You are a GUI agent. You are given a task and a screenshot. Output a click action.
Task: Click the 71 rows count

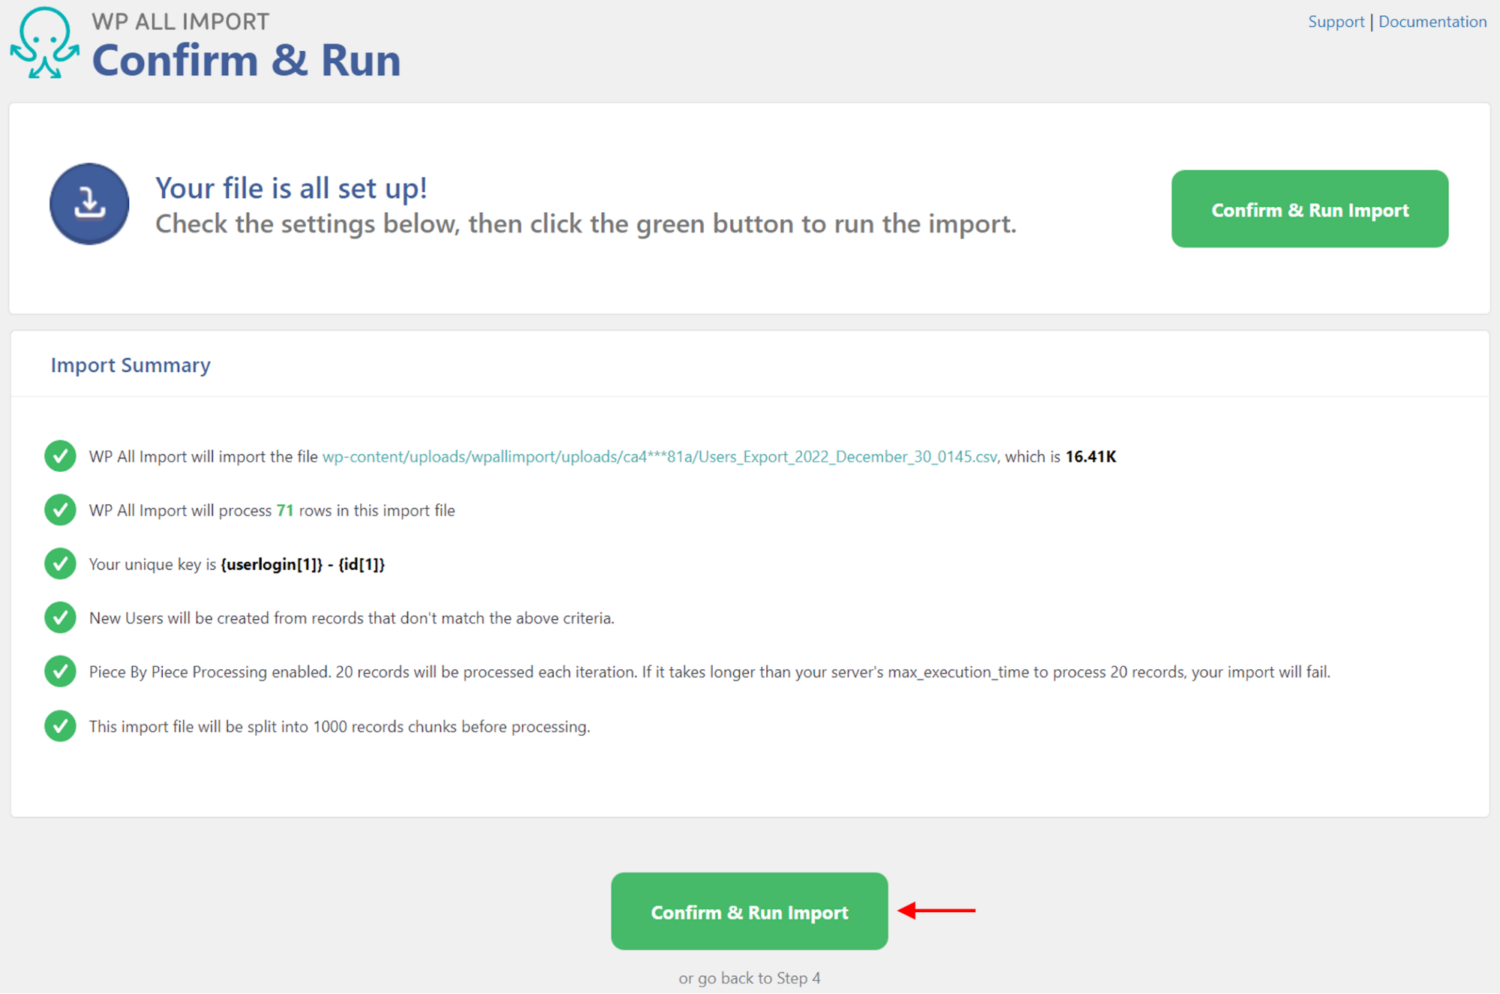[x=285, y=510]
